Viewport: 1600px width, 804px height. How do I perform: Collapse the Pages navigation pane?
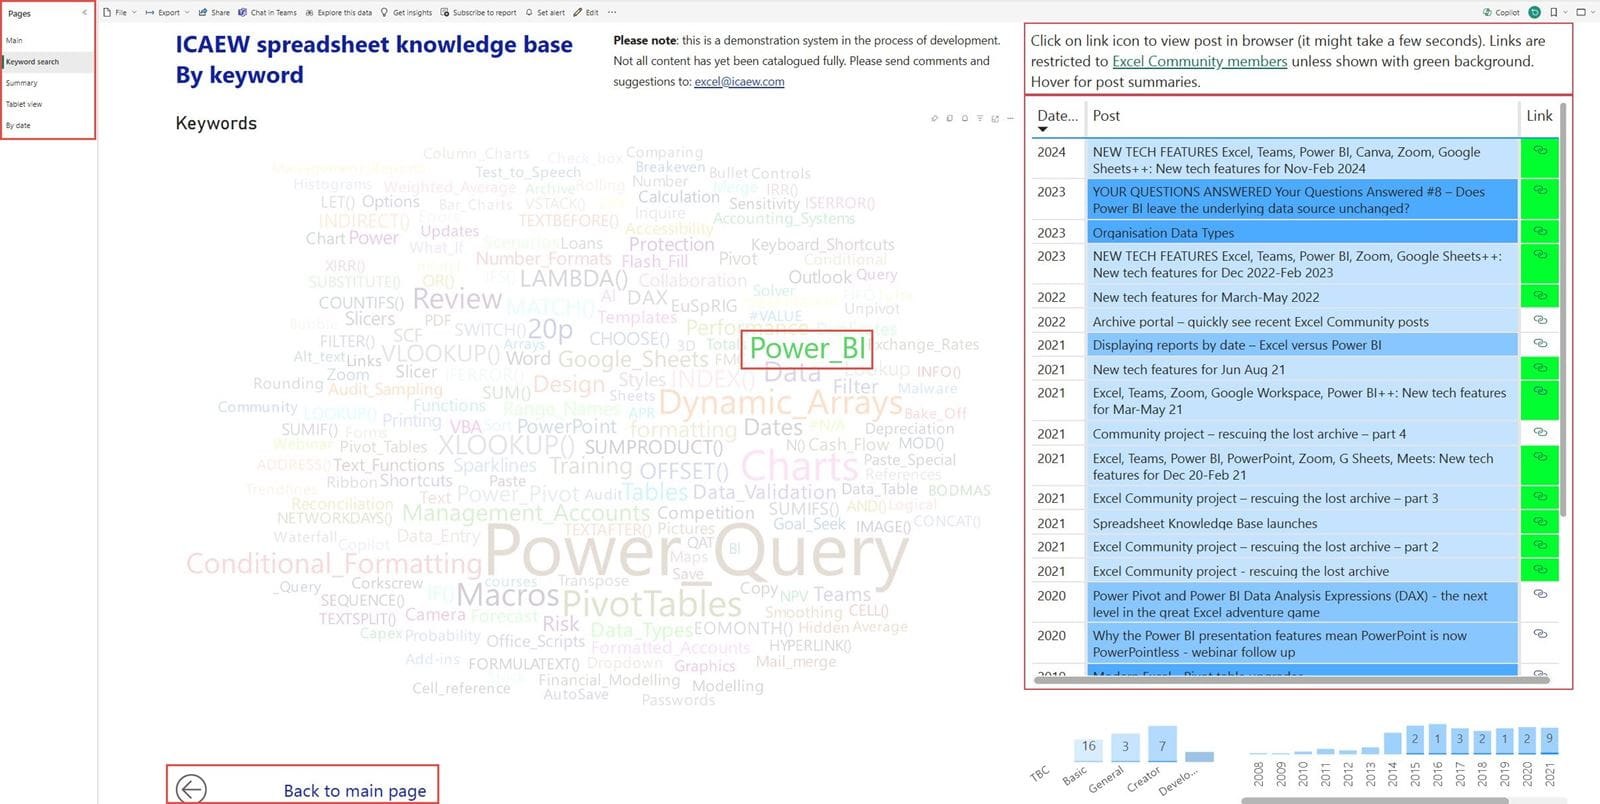(84, 13)
